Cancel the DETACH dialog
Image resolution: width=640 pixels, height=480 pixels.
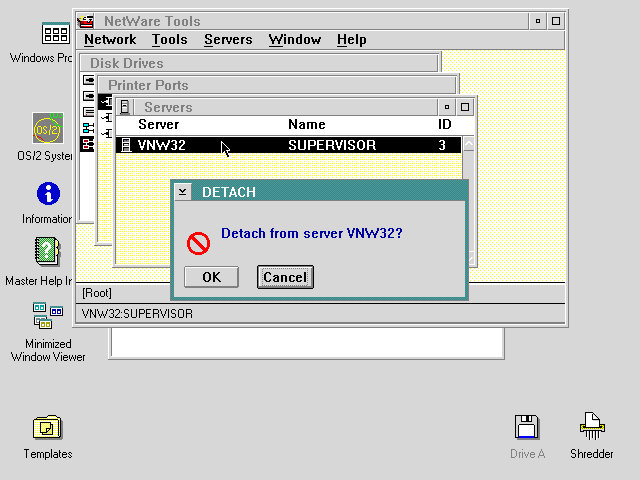pyautogui.click(x=285, y=277)
